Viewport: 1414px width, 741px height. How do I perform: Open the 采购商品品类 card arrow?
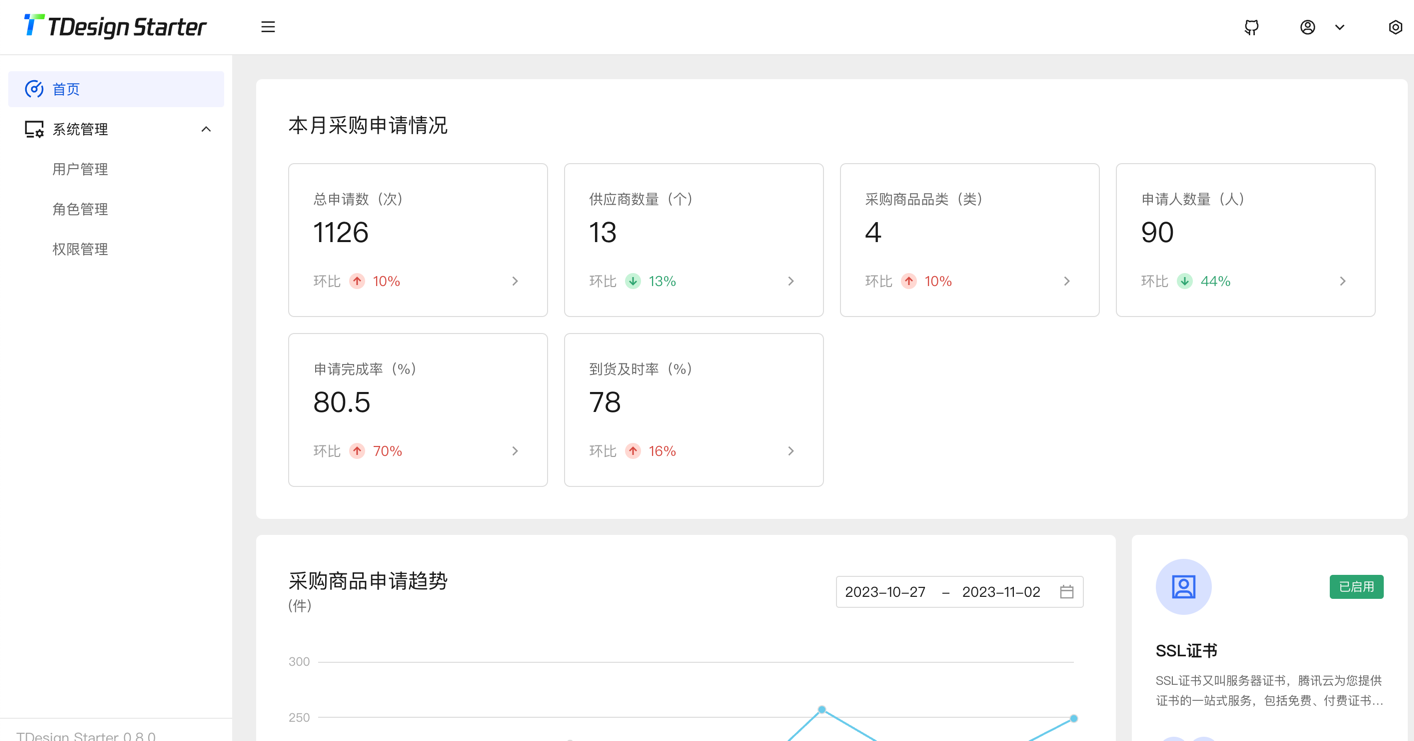[1067, 281]
